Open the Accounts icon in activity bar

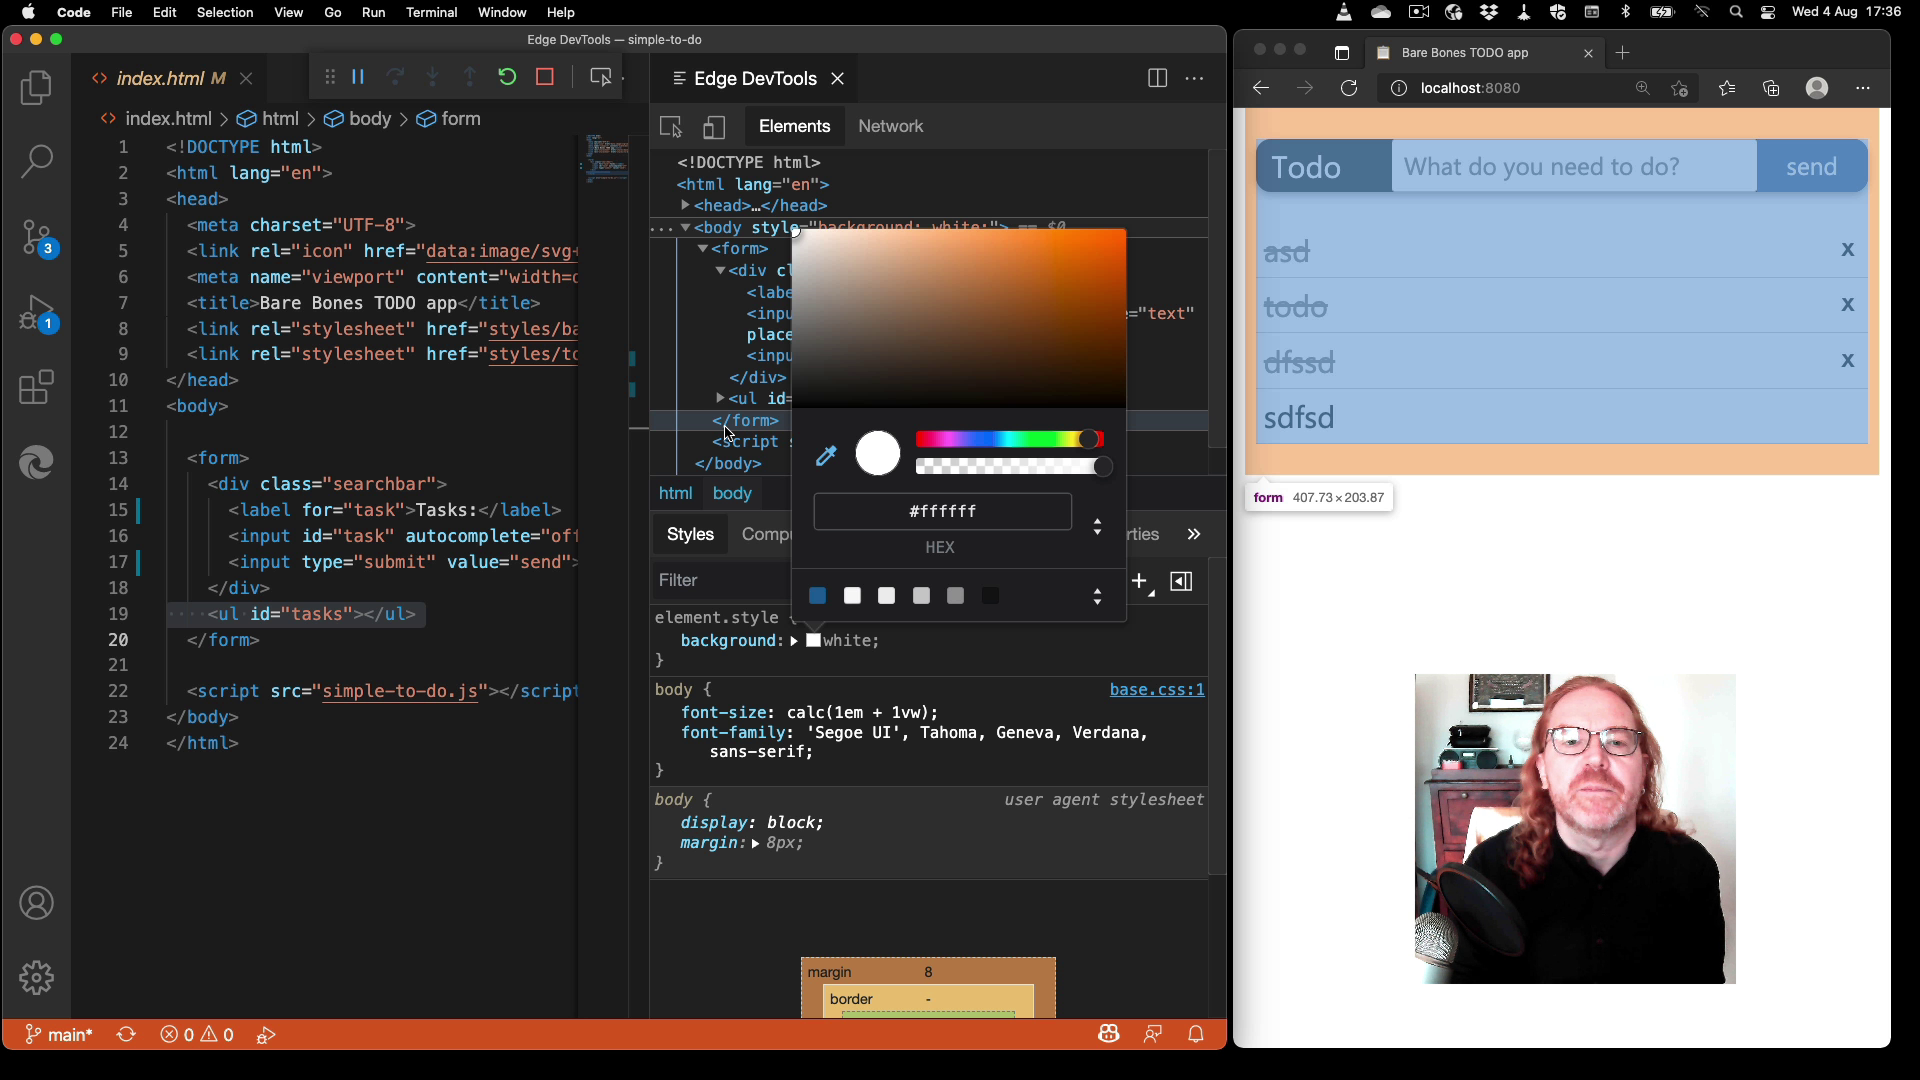[36, 904]
